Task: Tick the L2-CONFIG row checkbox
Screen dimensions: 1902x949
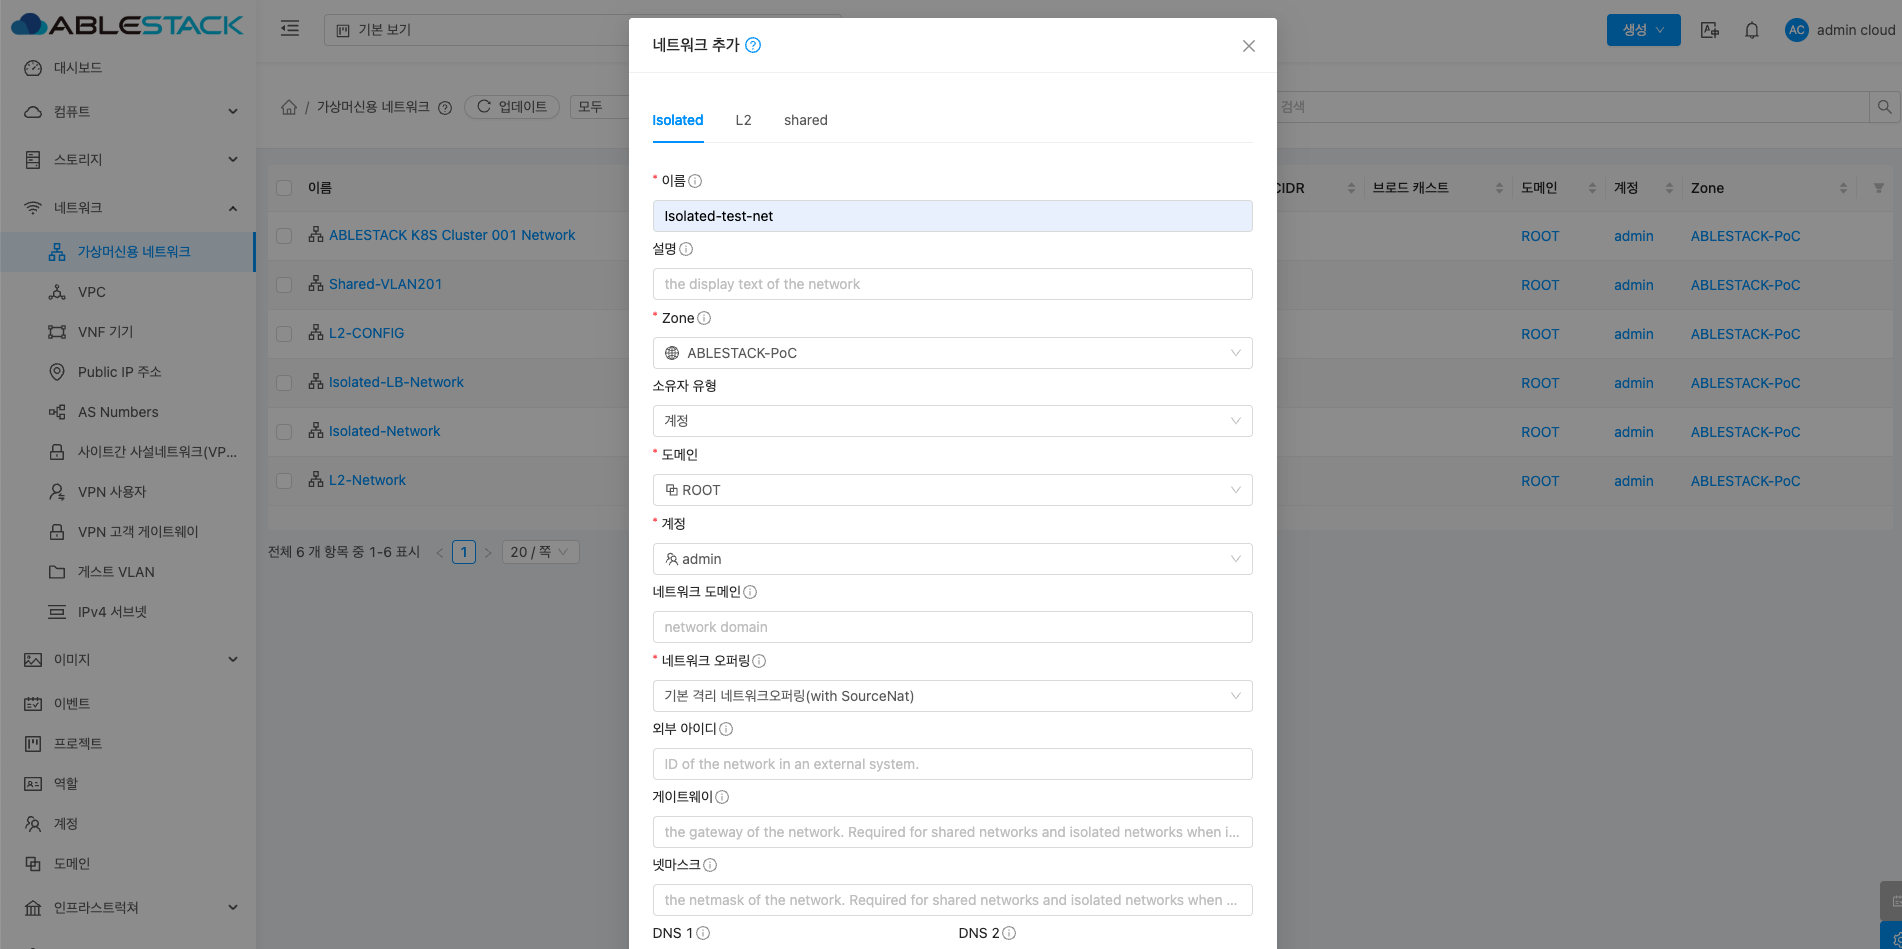Action: (284, 334)
